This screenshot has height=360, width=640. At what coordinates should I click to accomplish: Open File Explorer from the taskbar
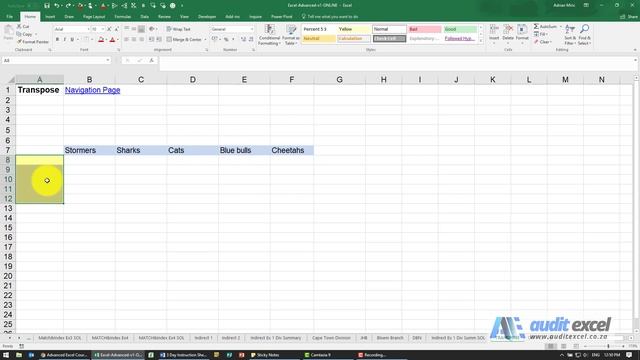click(x=19, y=355)
